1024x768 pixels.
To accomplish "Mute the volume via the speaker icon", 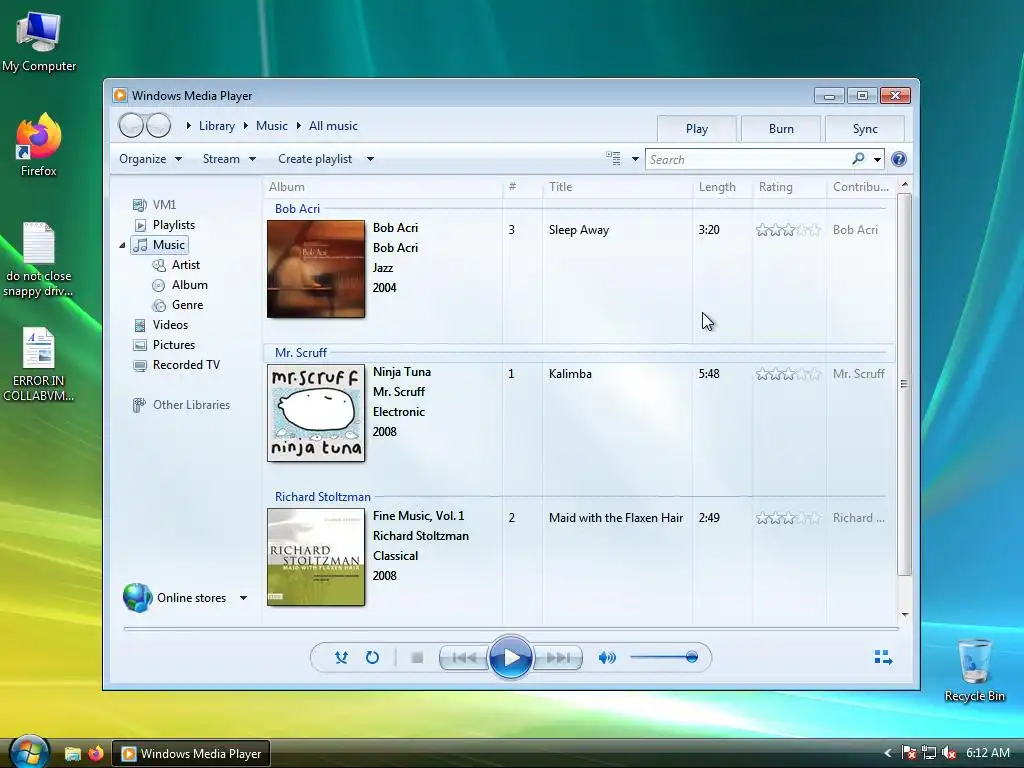I will pos(607,658).
